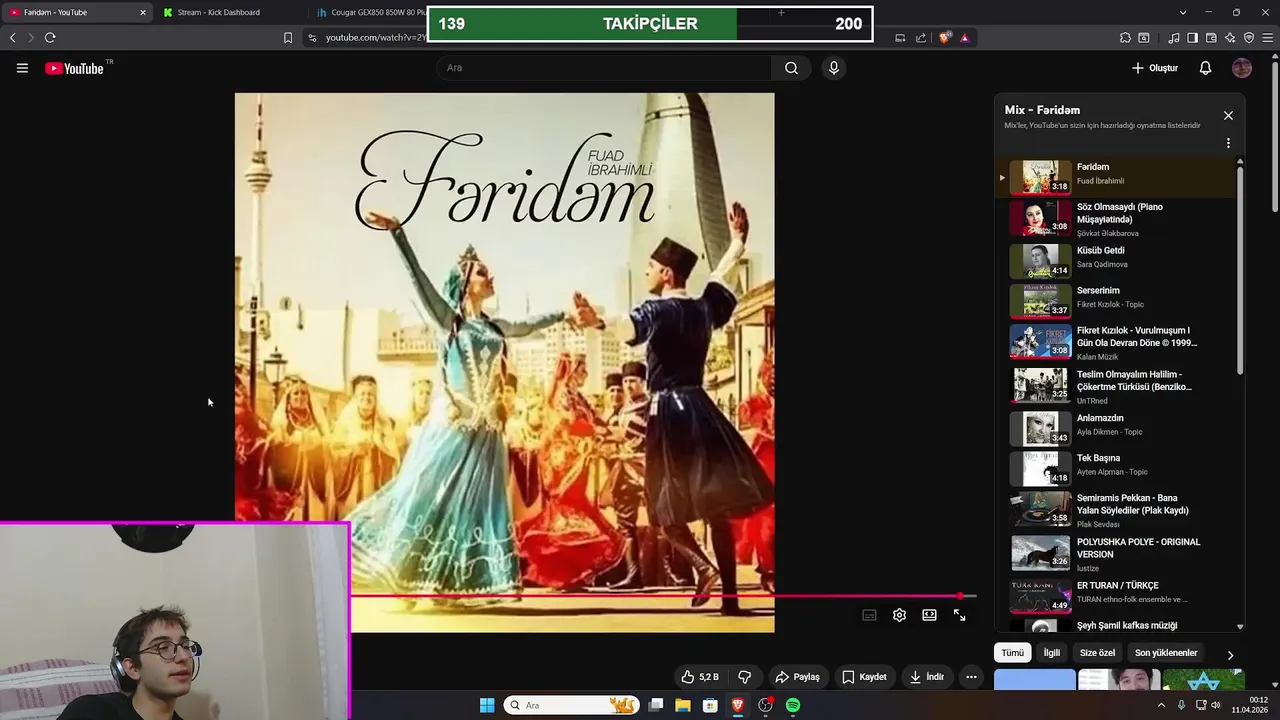
Task: Open Brave Rewards triangle icon
Action: [964, 38]
